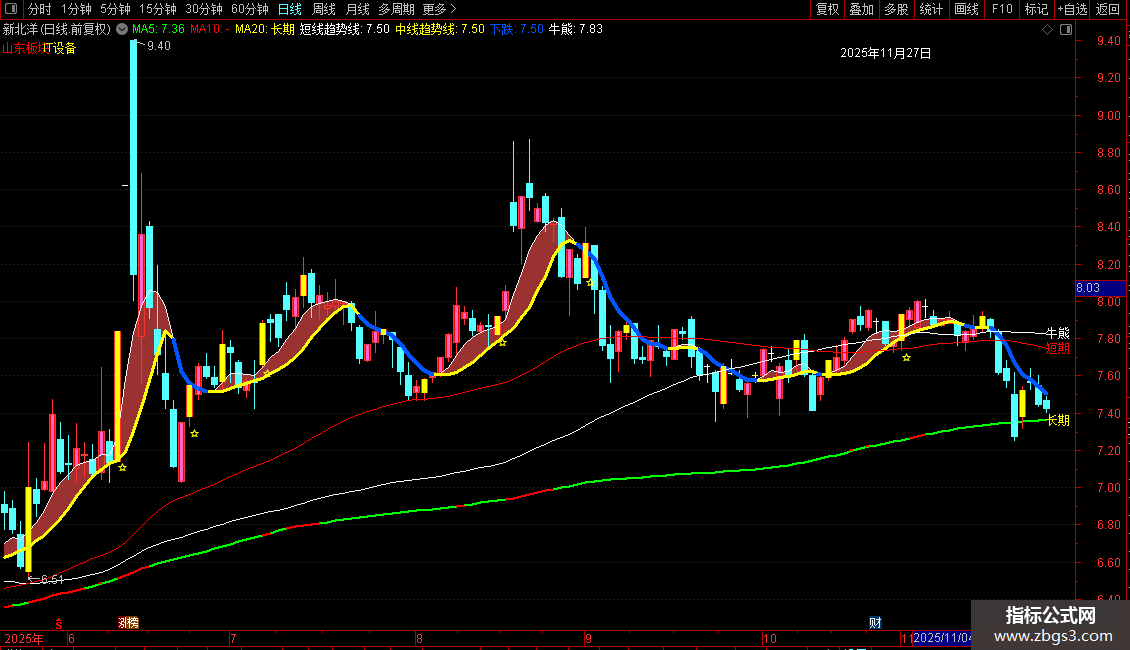Switch to 60分钟 period
The height and width of the screenshot is (650, 1130).
tap(249, 9)
